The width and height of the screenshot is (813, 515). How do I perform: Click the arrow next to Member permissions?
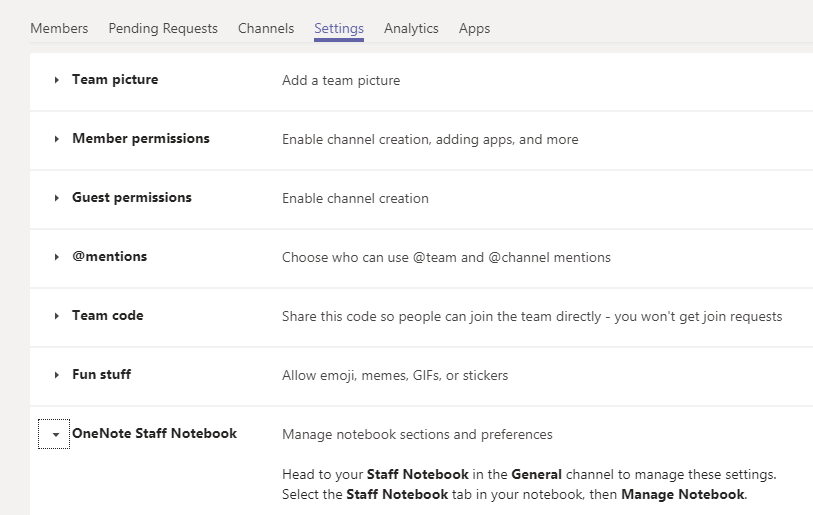(57, 140)
